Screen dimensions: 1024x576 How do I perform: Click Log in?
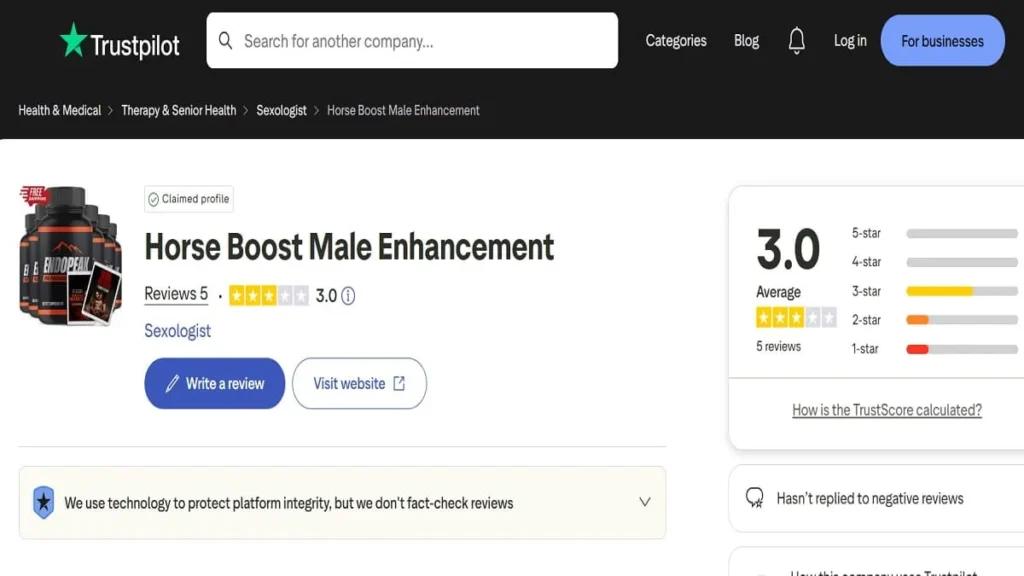pos(850,40)
